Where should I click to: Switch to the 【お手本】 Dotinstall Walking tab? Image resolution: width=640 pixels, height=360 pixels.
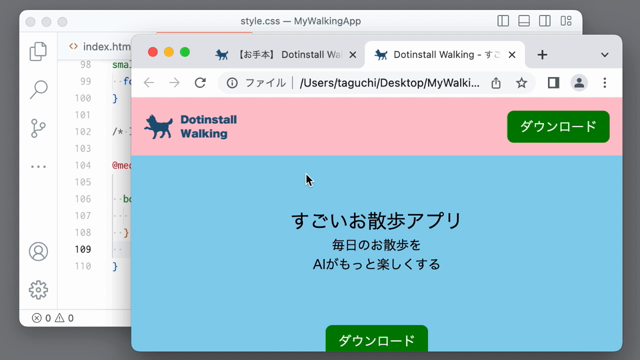[x=287, y=55]
